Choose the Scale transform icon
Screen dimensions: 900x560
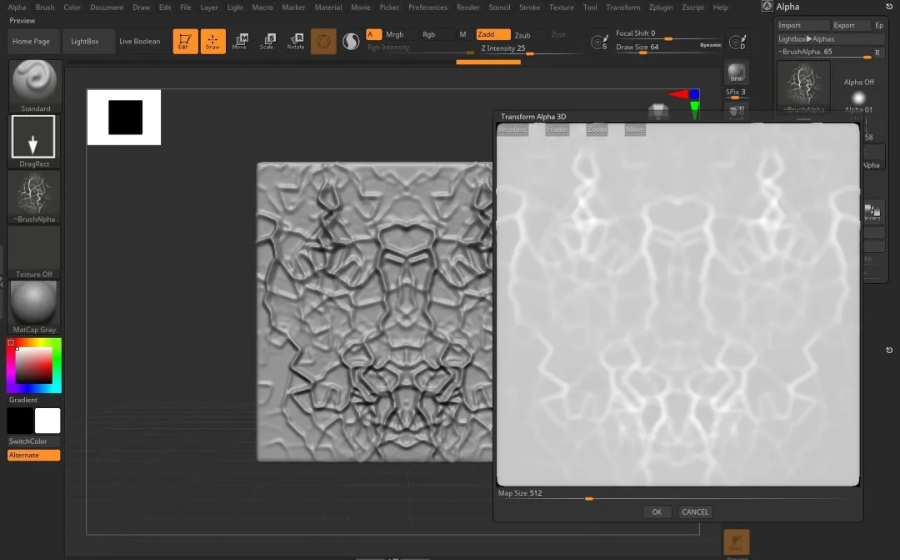[267, 41]
